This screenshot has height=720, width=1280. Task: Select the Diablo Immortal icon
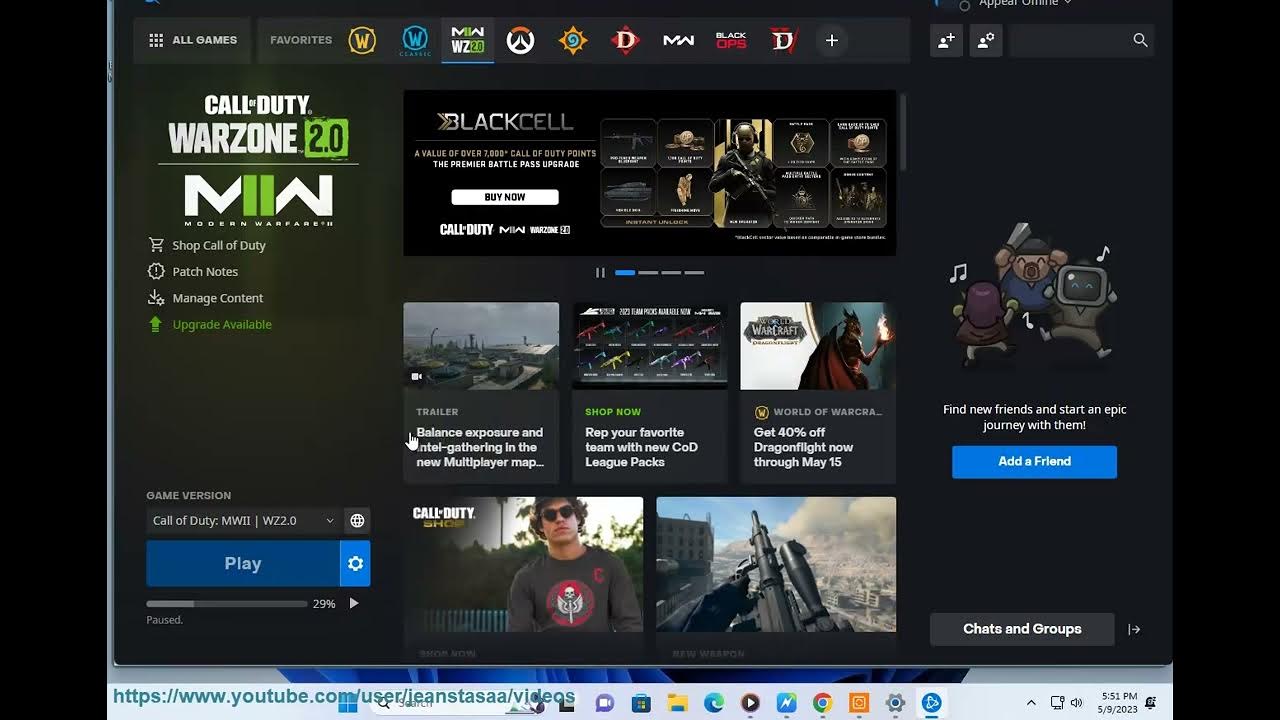(x=783, y=40)
